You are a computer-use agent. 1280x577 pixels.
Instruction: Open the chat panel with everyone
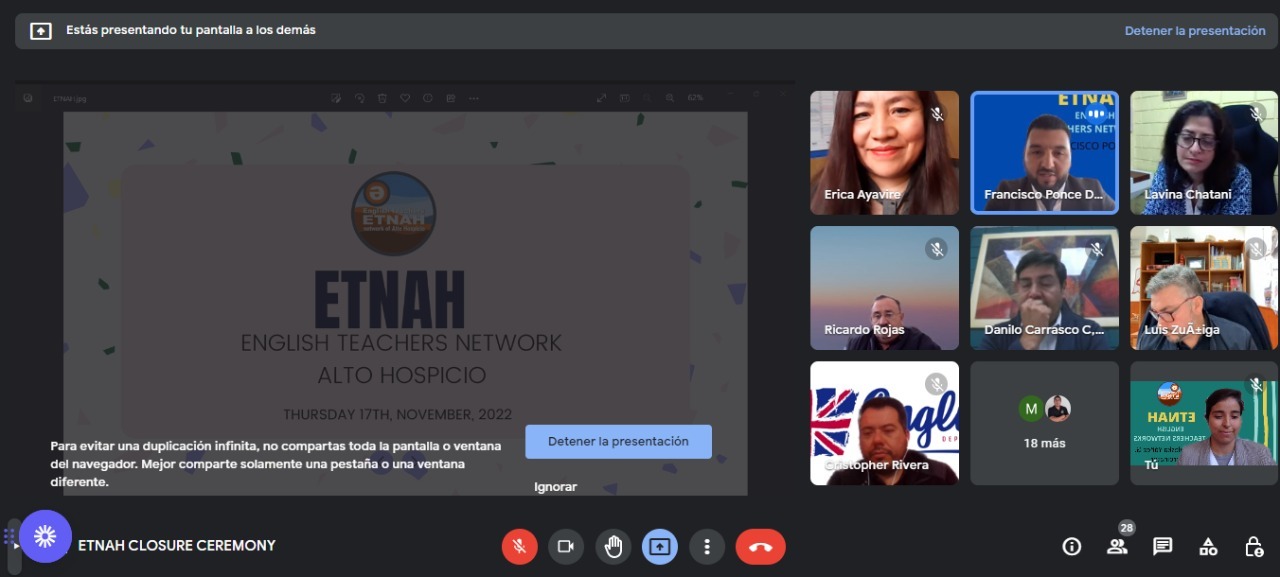1162,546
